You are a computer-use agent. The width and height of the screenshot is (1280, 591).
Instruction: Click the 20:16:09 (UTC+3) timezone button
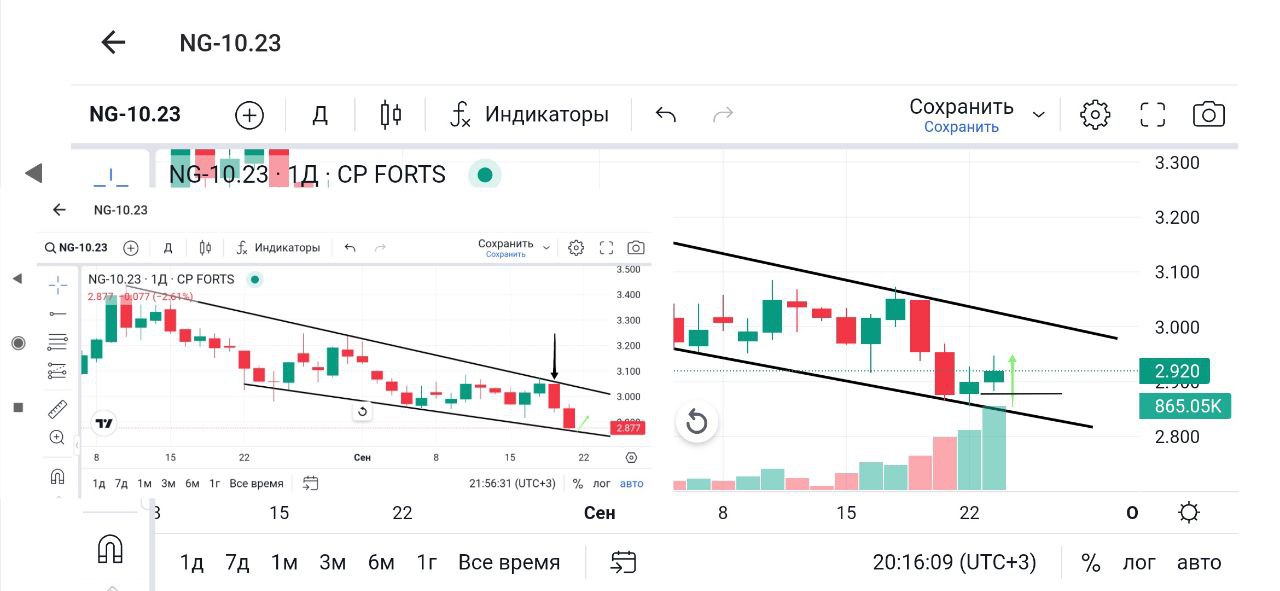click(955, 562)
